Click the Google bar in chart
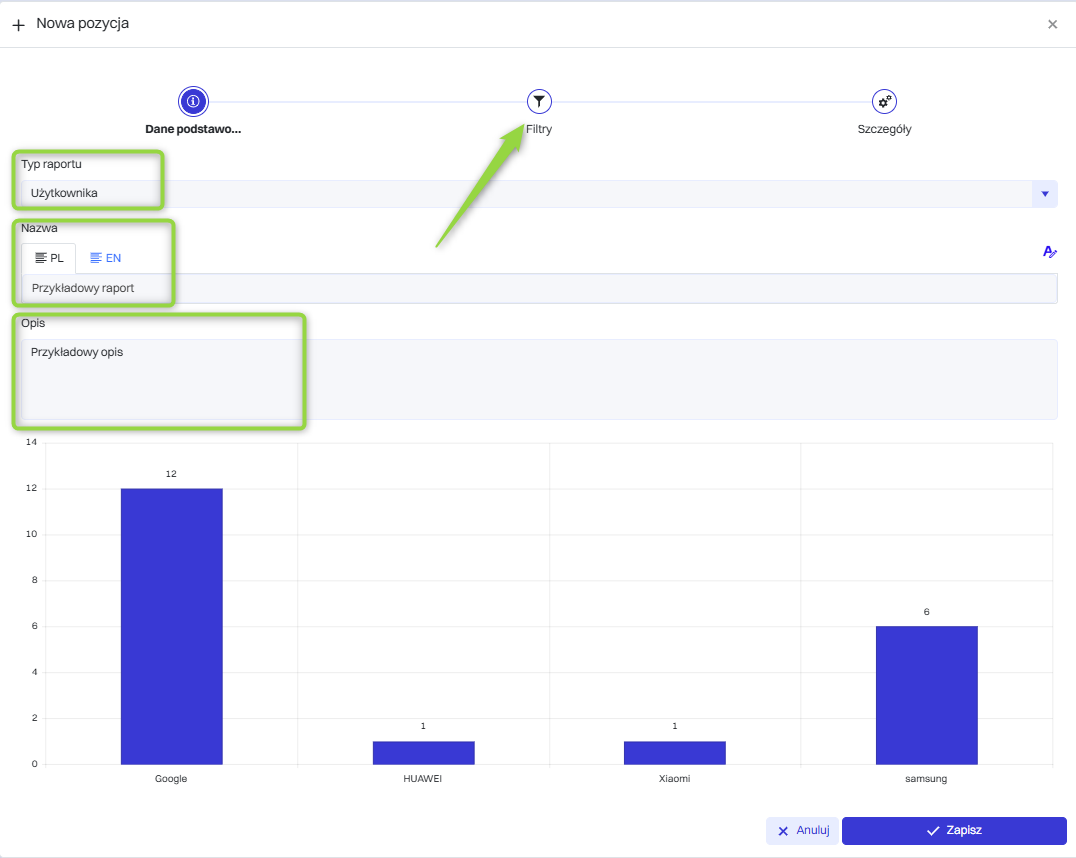This screenshot has width=1076, height=858. 171,626
